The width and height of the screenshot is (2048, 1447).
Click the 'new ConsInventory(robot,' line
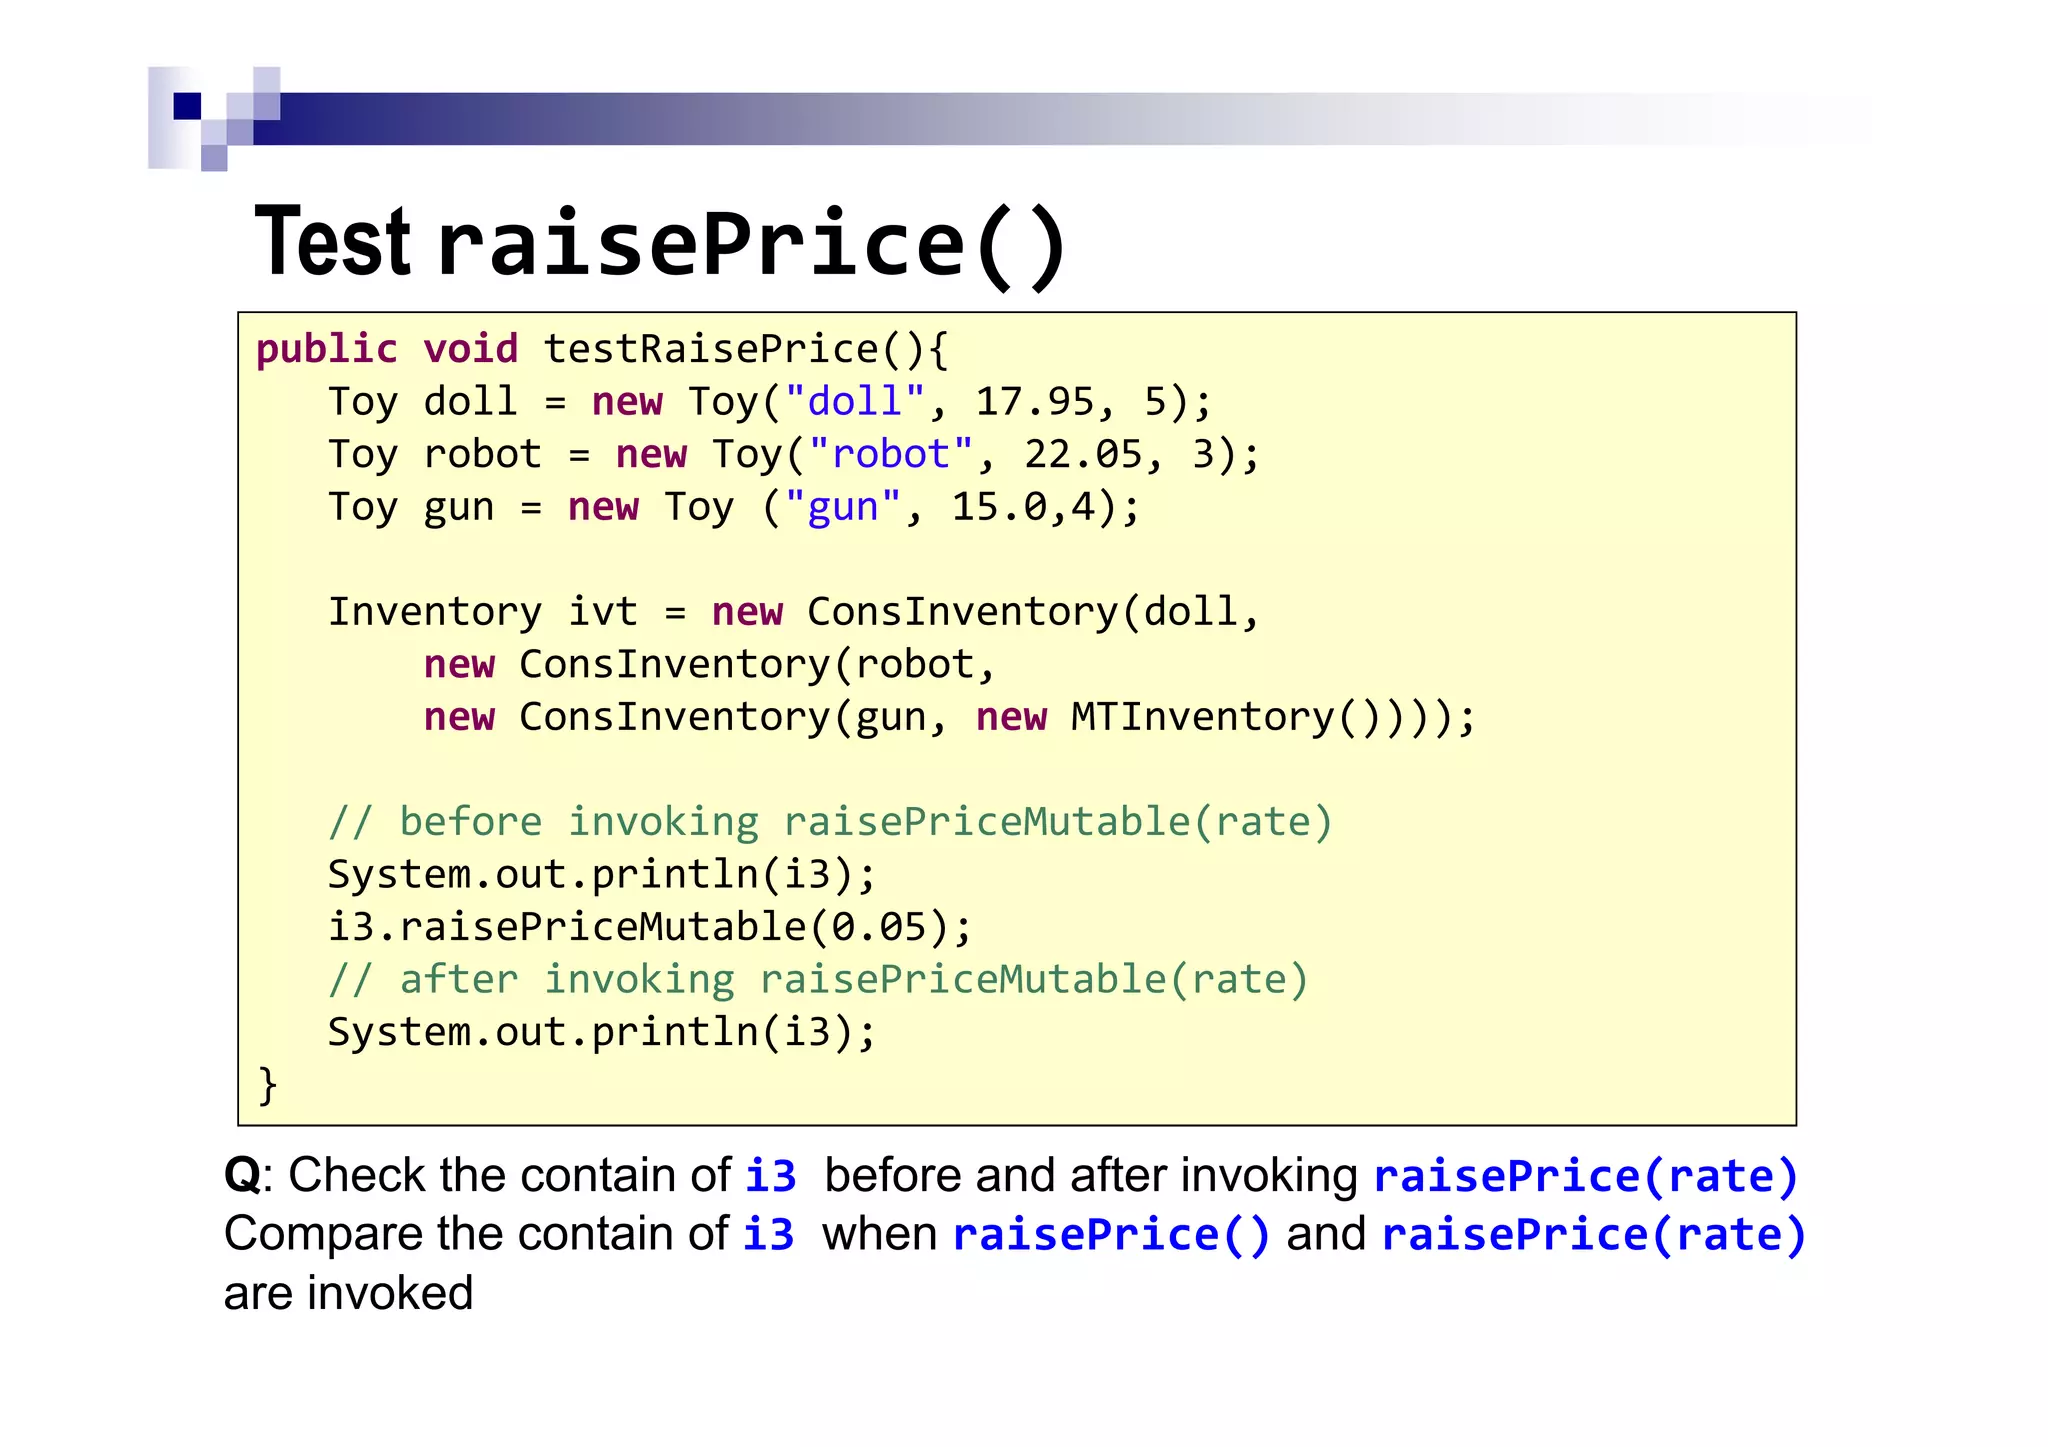[x=710, y=665]
